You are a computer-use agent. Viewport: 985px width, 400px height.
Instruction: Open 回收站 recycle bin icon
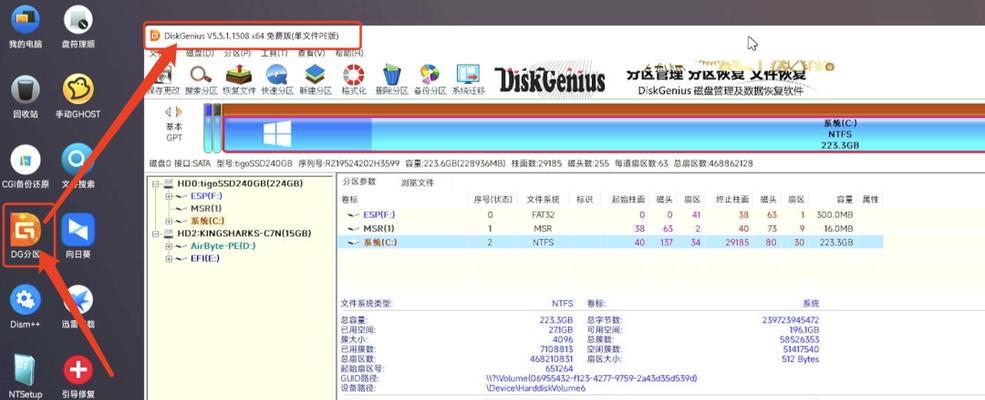pyautogui.click(x=26, y=97)
